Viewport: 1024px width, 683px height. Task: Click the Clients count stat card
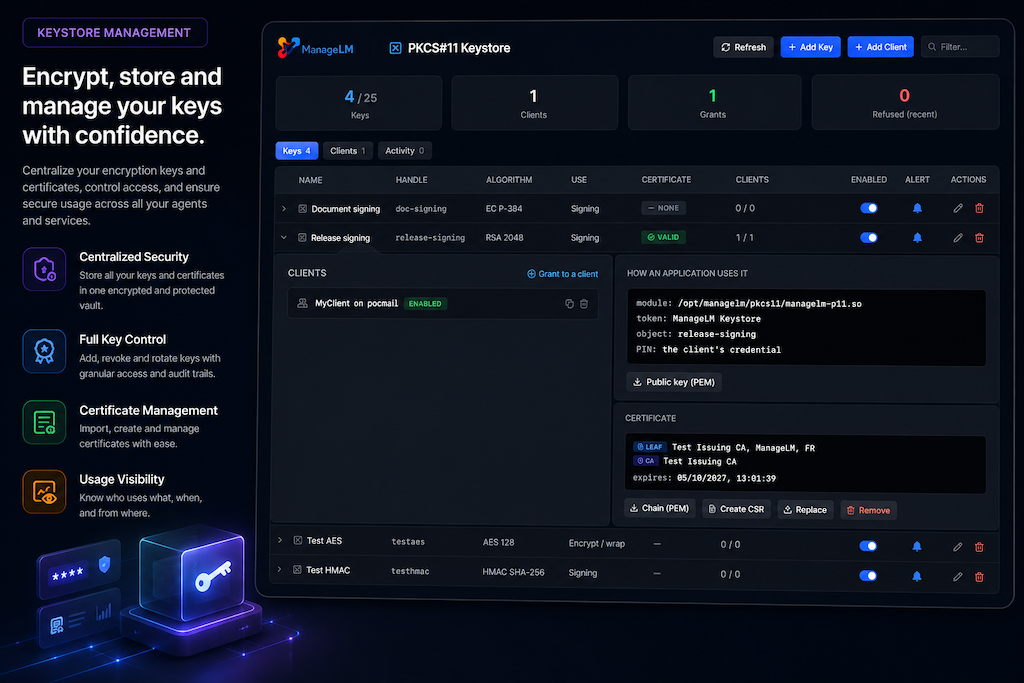tap(534, 103)
